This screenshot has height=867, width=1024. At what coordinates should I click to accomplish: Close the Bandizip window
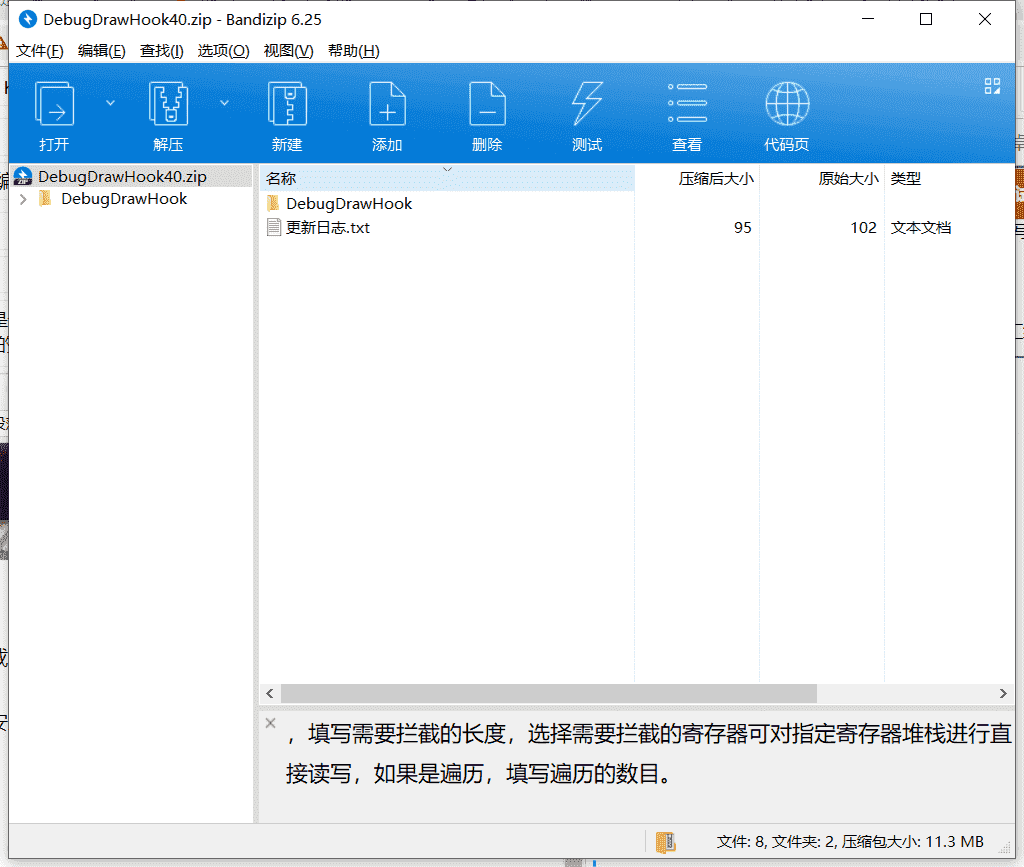pyautogui.click(x=985, y=20)
